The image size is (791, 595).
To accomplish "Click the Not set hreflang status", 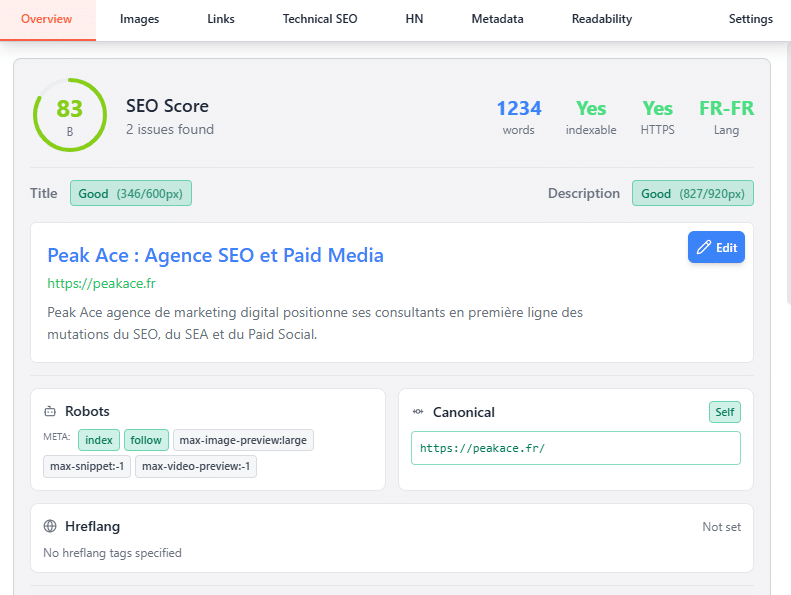I will tap(721, 527).
